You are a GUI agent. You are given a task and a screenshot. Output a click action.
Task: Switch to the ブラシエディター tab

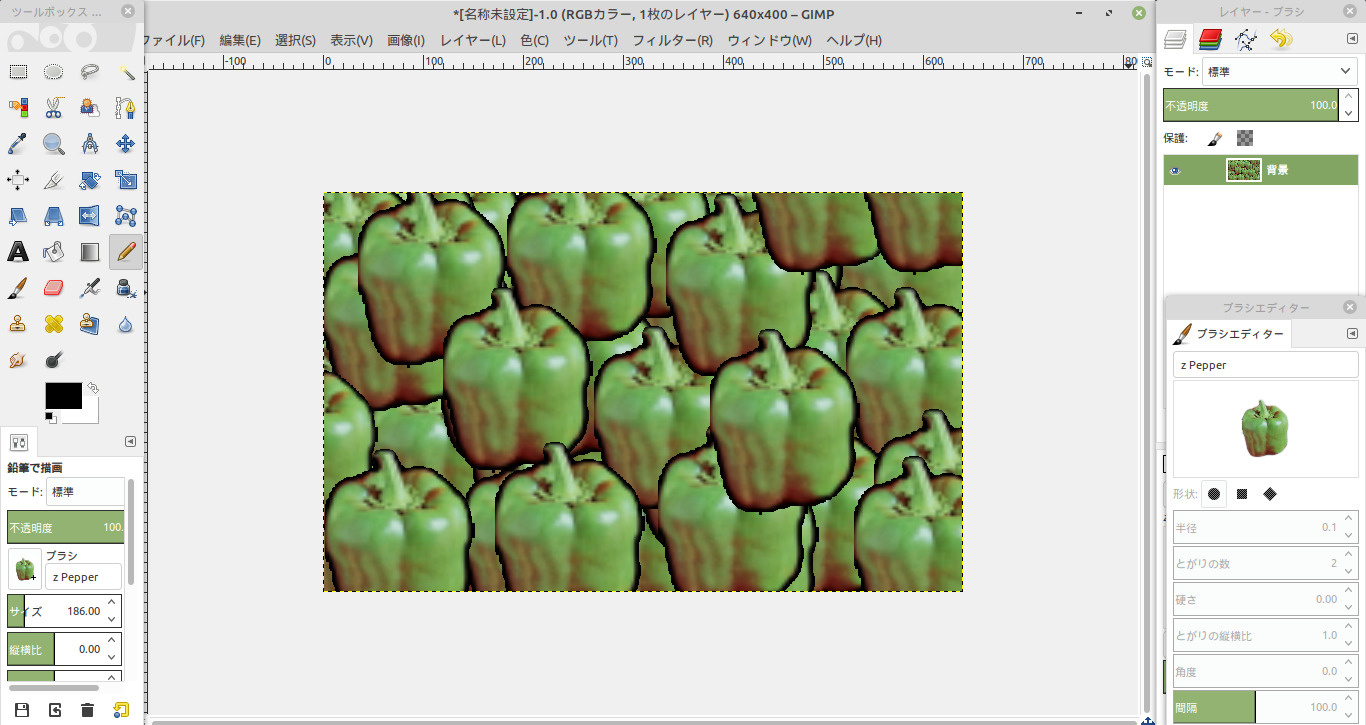(1230, 334)
